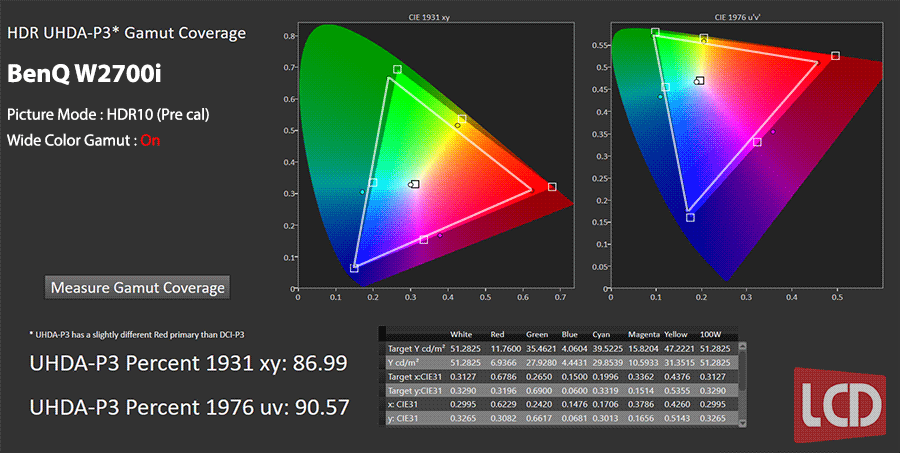Click the table scrollbar down arrow
Image resolution: width=900 pixels, height=453 pixels.
click(x=742, y=423)
